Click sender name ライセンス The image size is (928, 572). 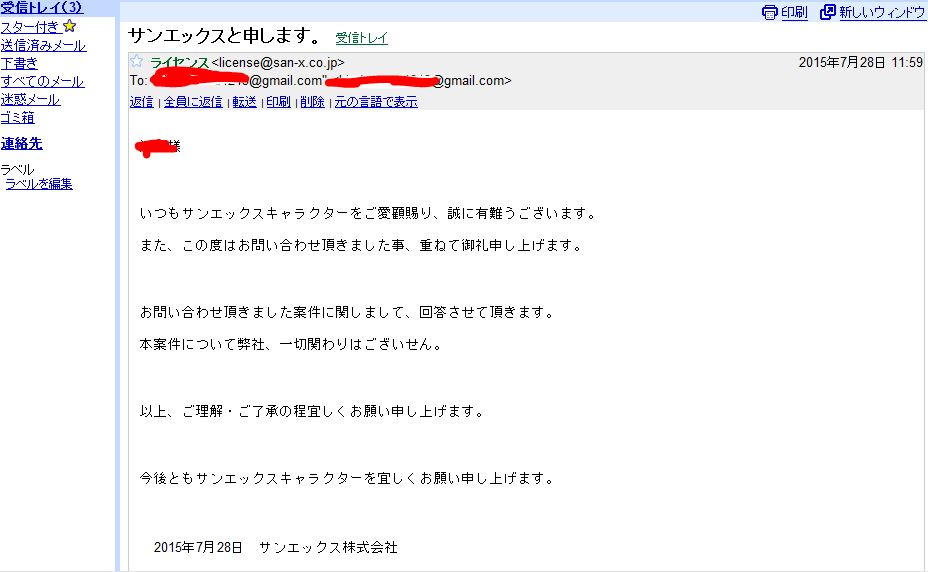pyautogui.click(x=179, y=62)
